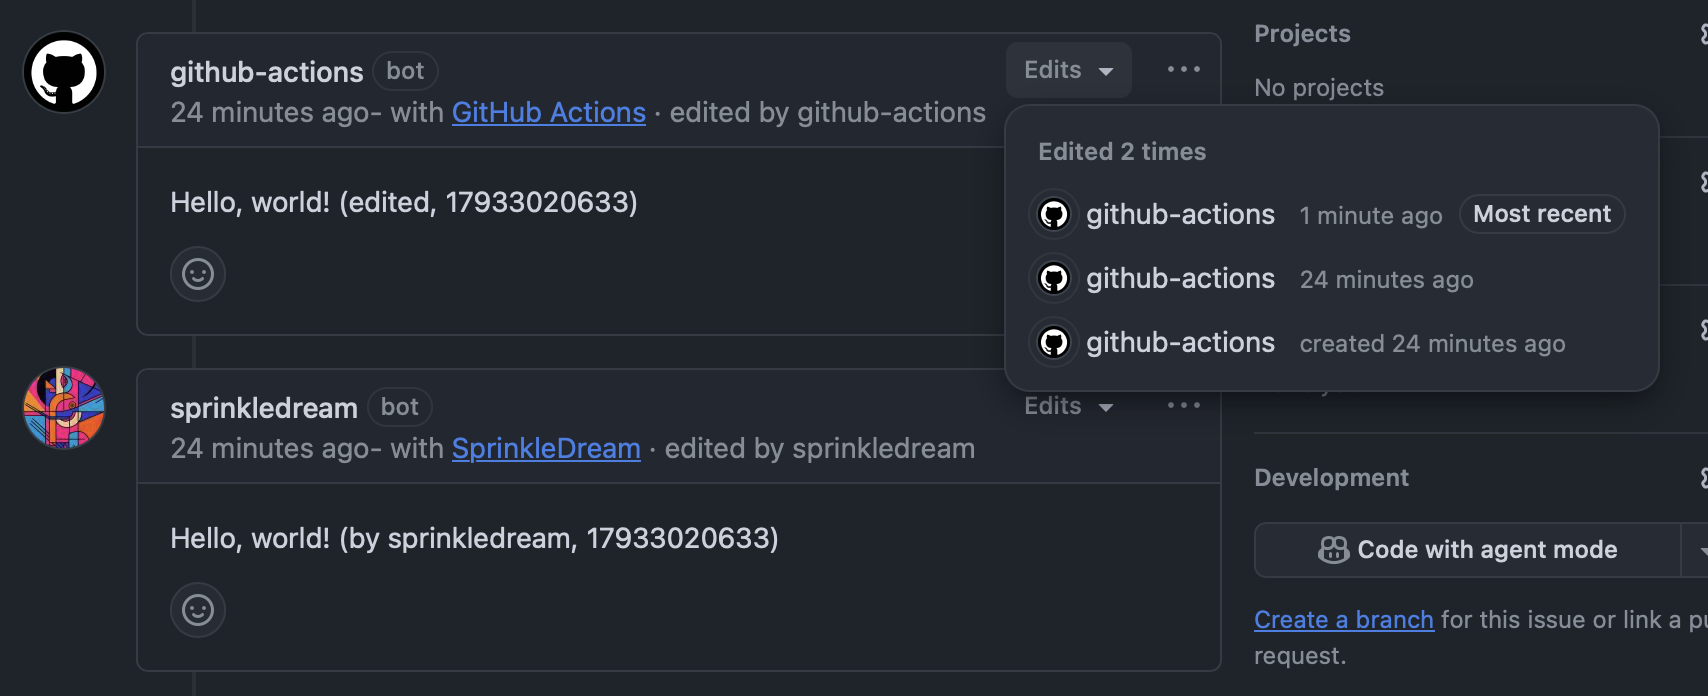Open Edits dropdown on github-actions comment
The image size is (1708, 696).
[x=1068, y=70]
